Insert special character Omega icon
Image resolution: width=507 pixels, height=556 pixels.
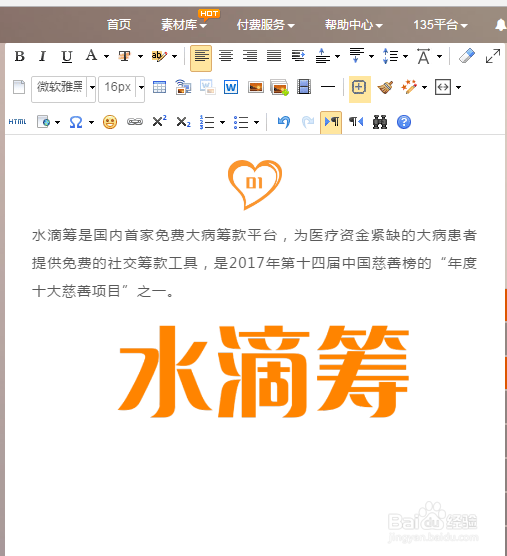tap(76, 122)
